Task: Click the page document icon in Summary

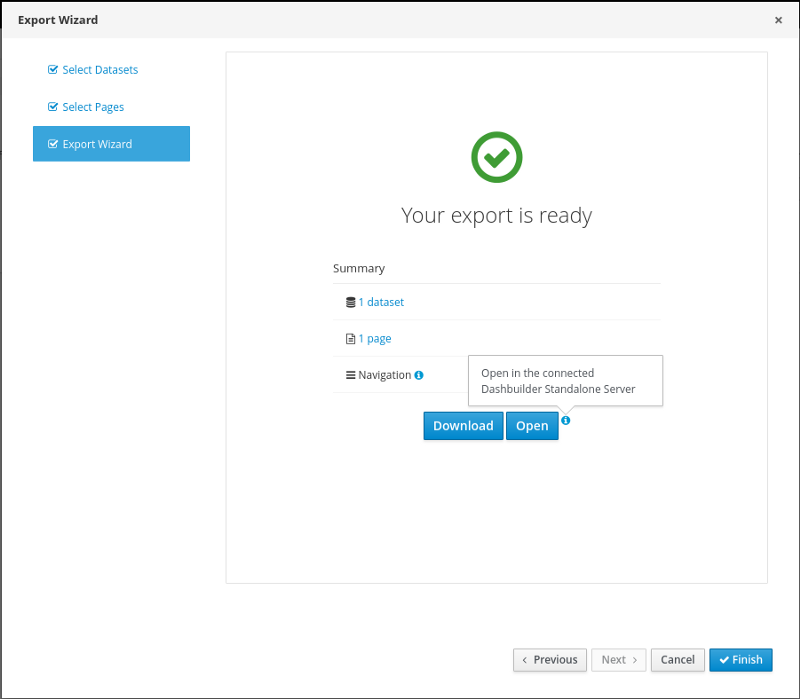Action: (x=350, y=339)
